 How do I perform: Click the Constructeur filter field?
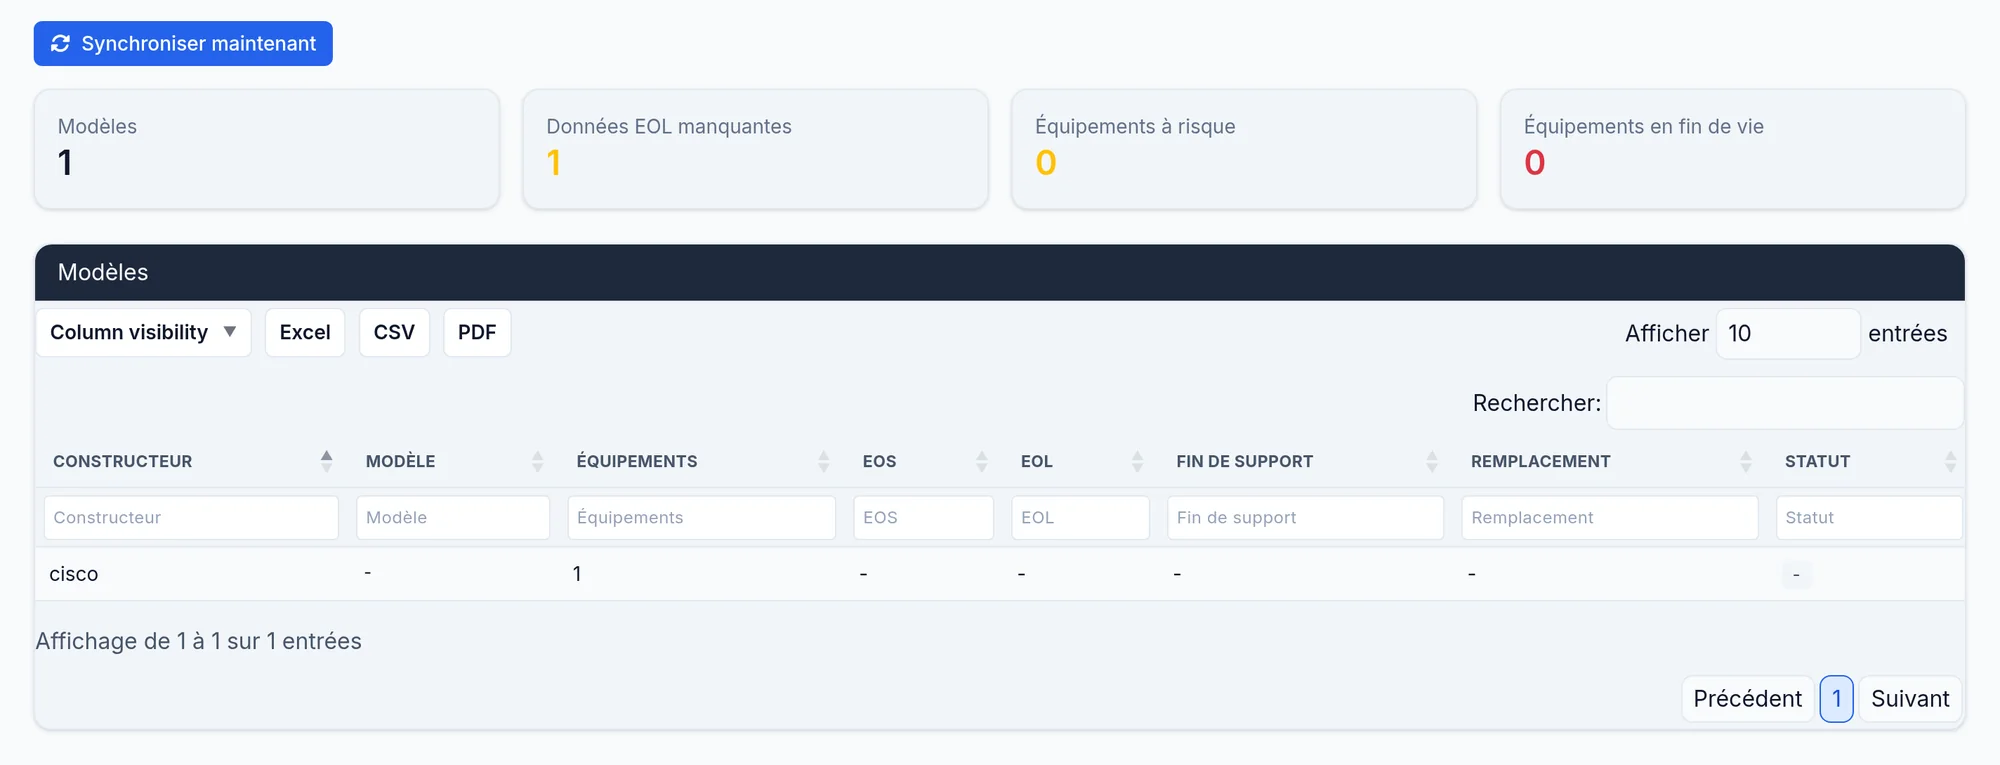[191, 518]
